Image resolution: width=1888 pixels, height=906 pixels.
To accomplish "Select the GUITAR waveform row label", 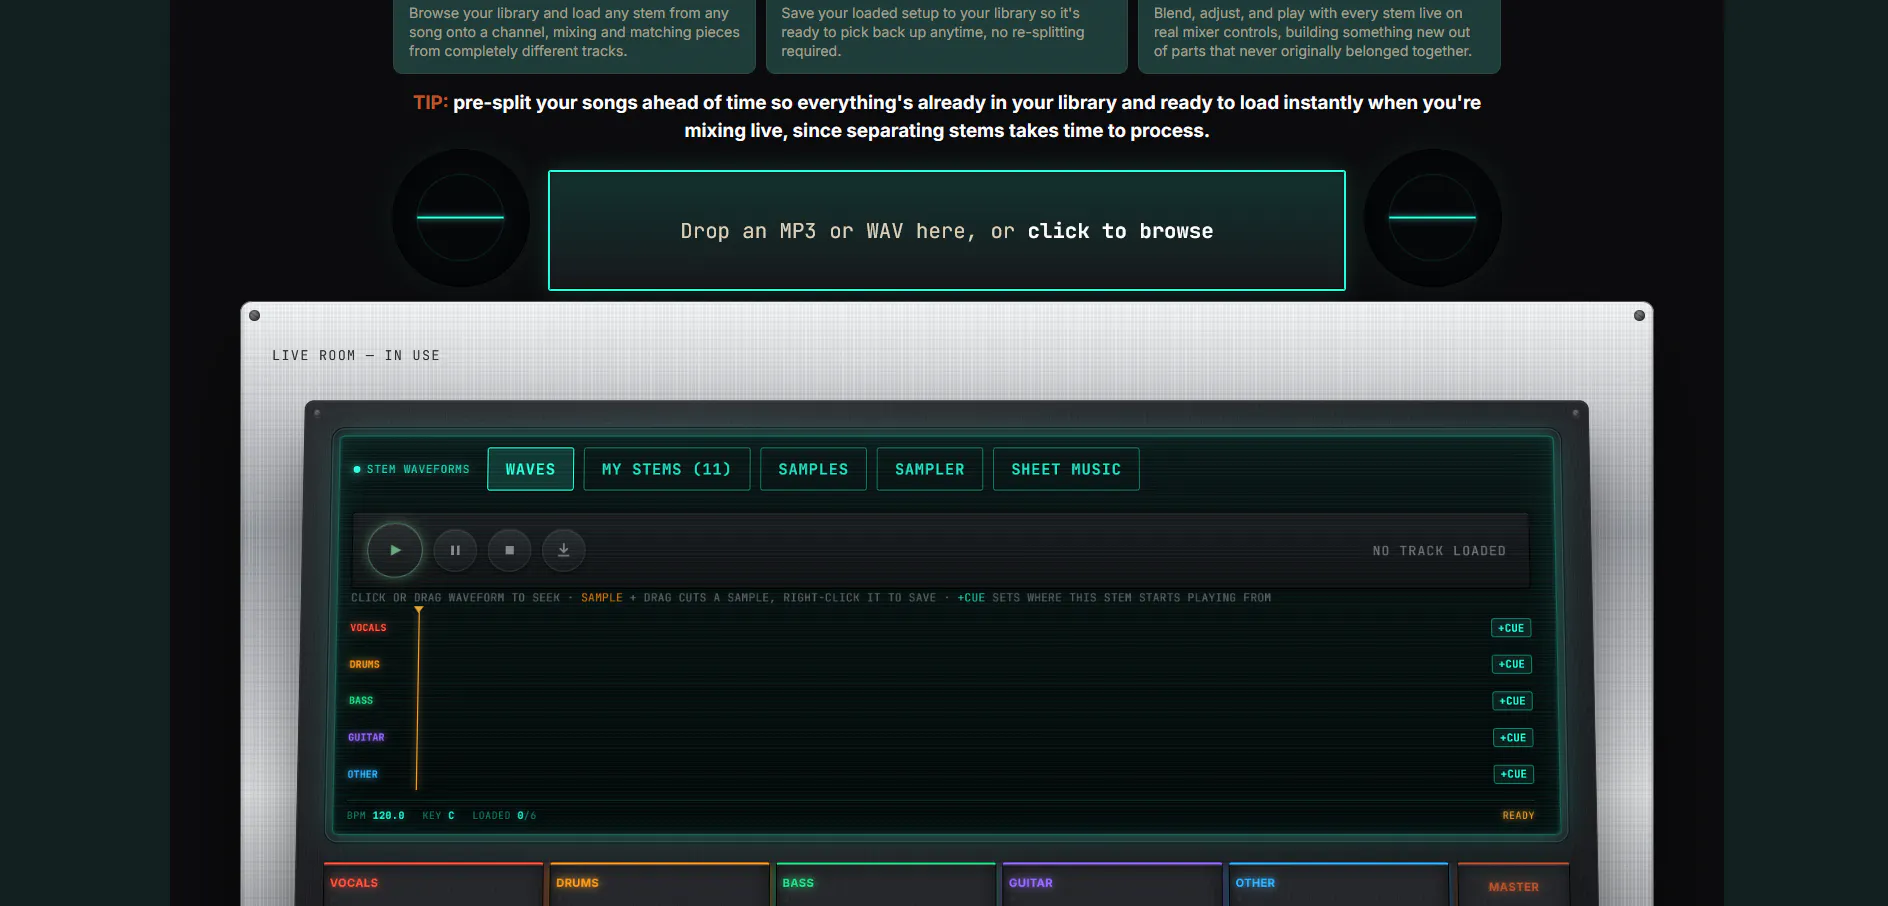I will (366, 738).
